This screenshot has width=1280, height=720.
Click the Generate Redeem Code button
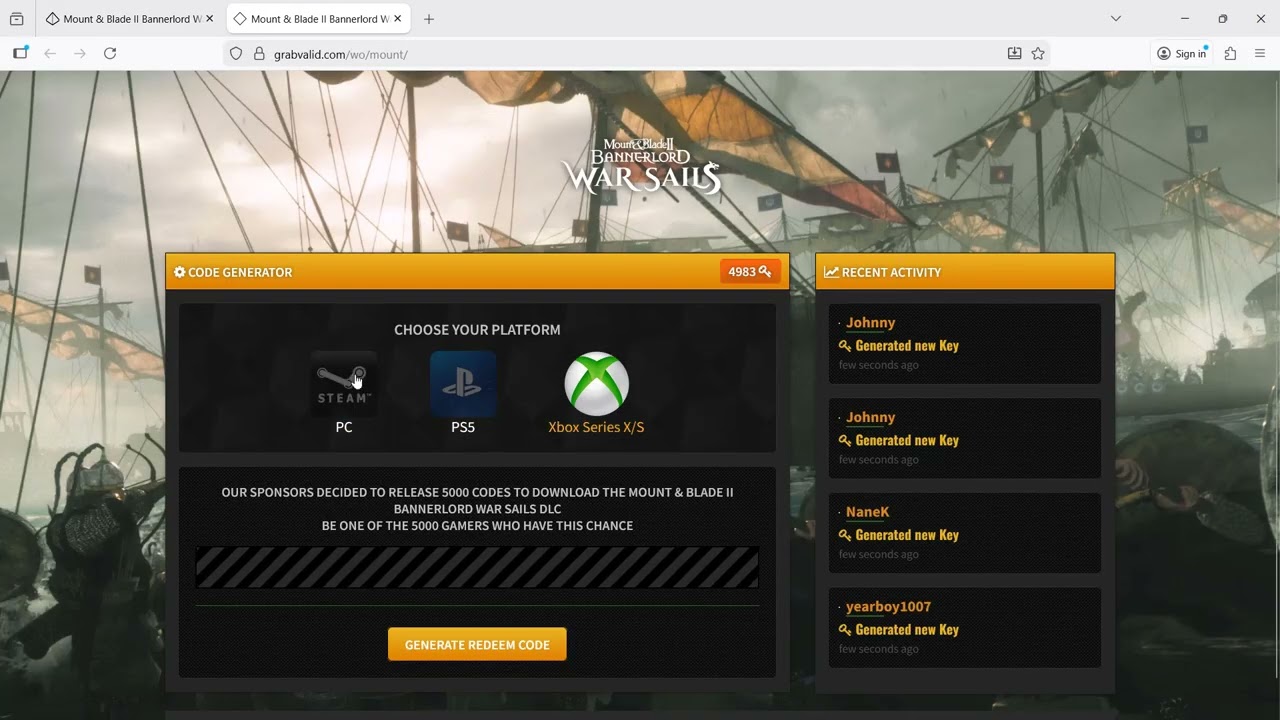(477, 645)
